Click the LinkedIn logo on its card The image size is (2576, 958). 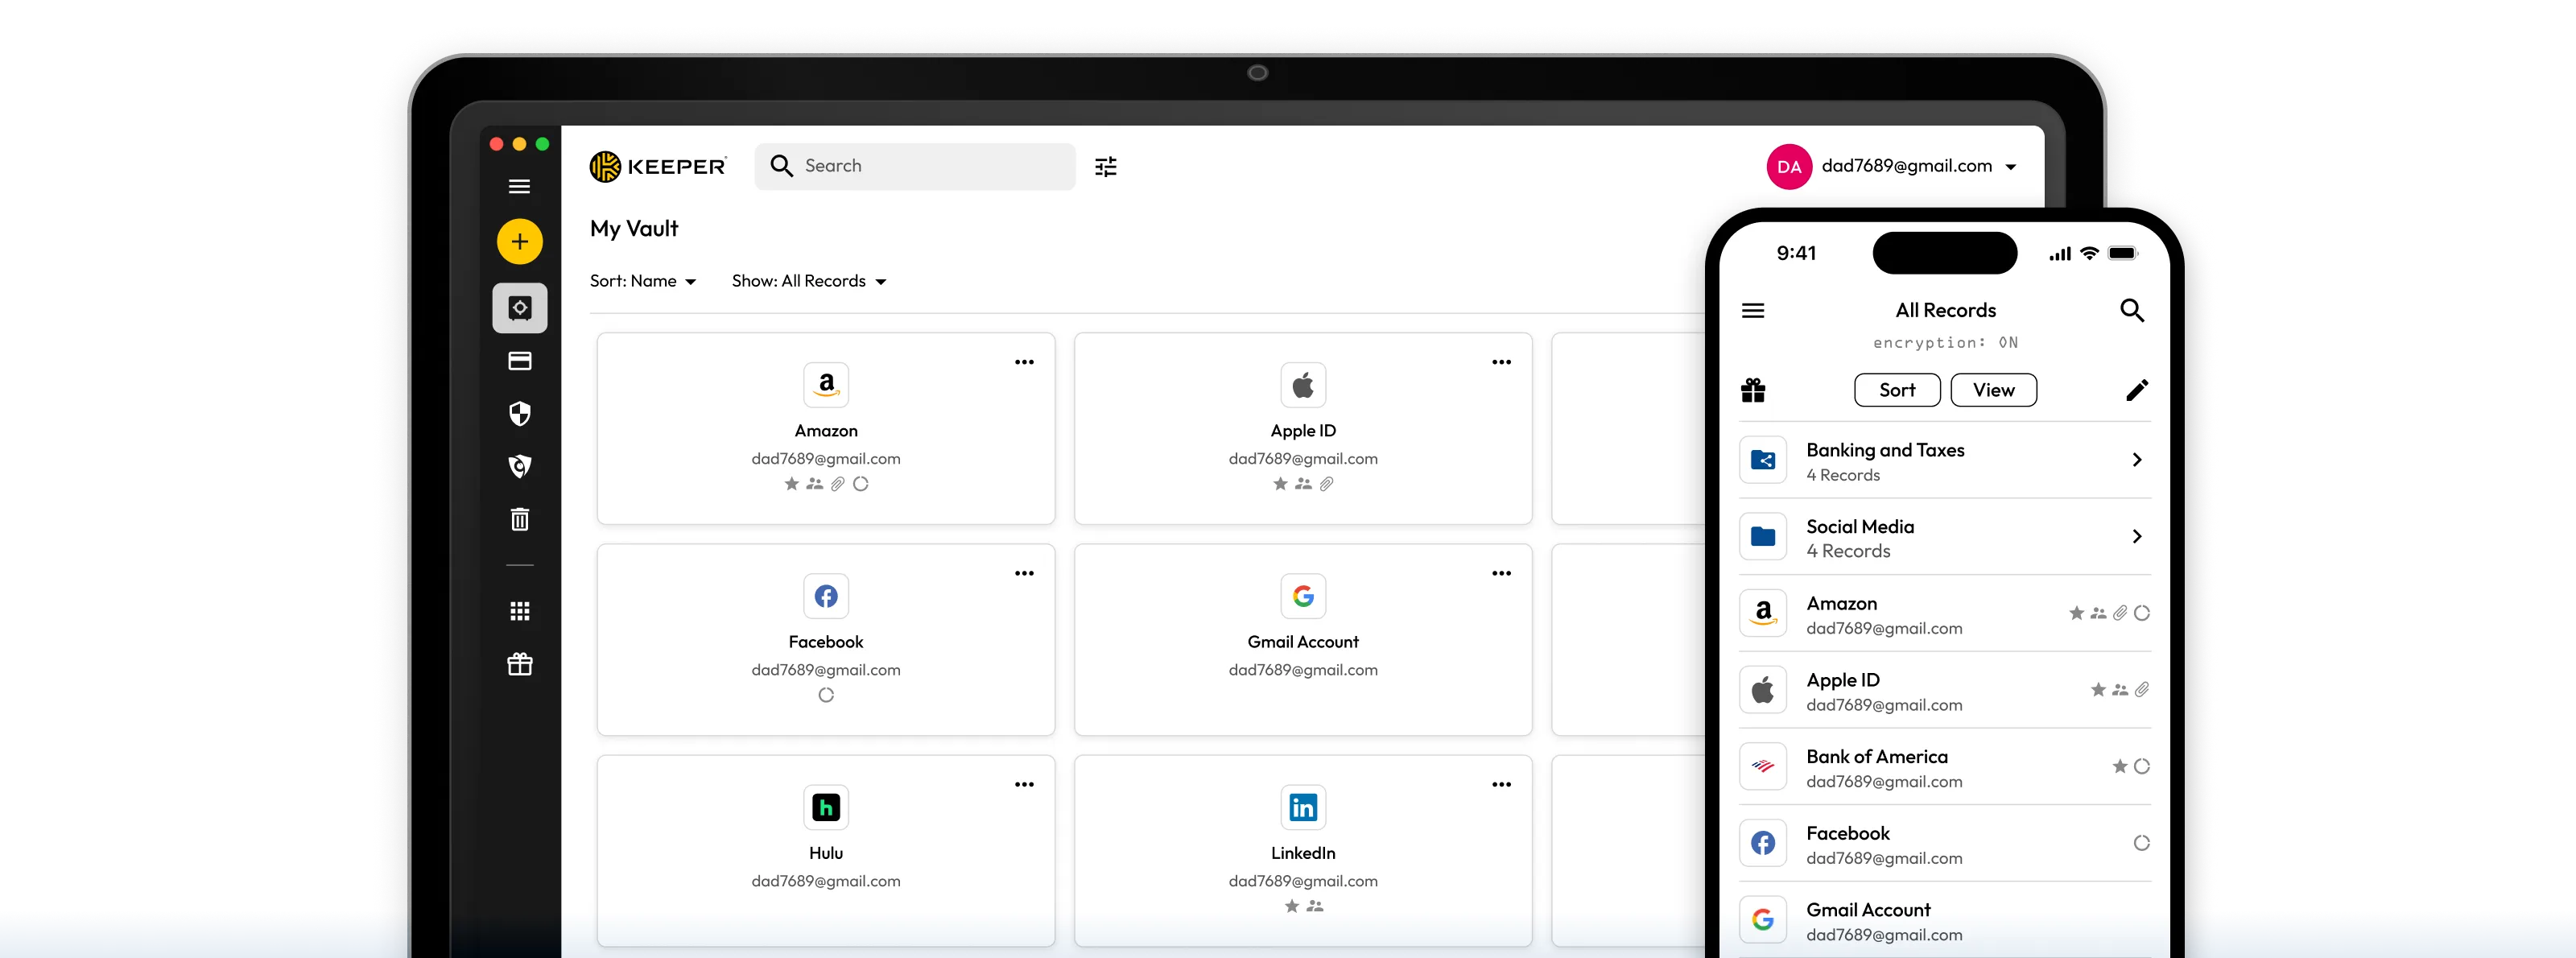[1303, 807]
